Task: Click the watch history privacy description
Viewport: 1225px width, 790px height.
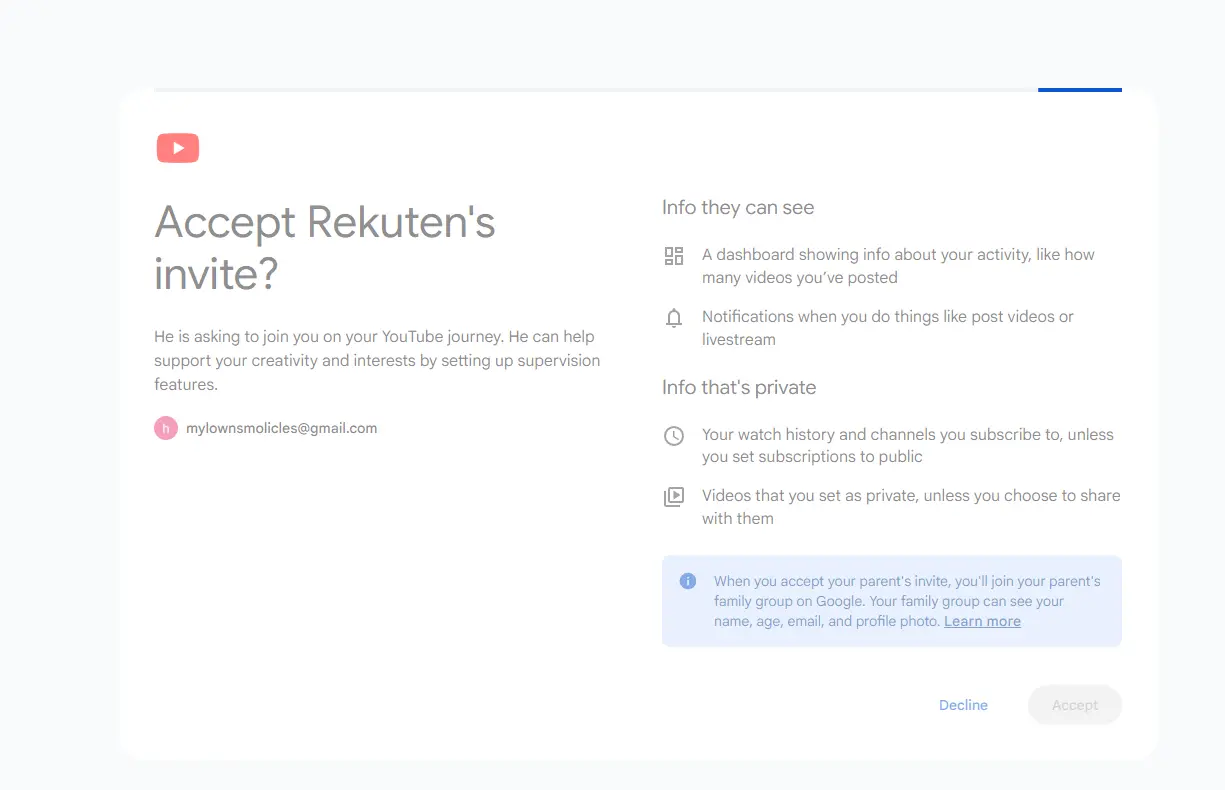Action: click(x=908, y=446)
